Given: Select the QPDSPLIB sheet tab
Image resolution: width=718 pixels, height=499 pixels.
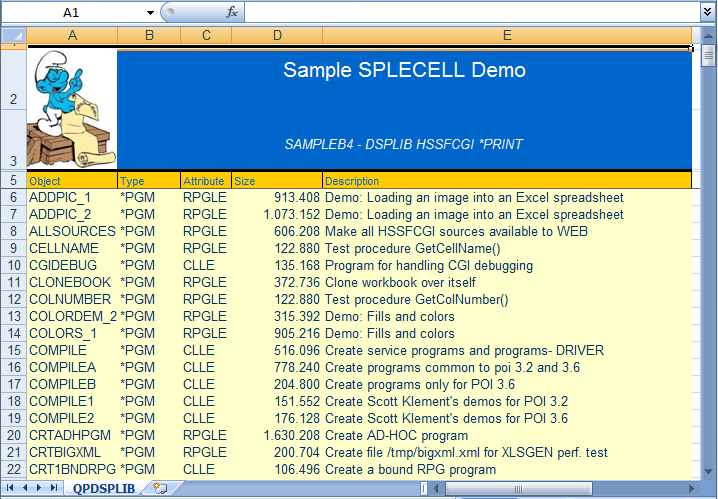Looking at the screenshot, I should [x=104, y=488].
